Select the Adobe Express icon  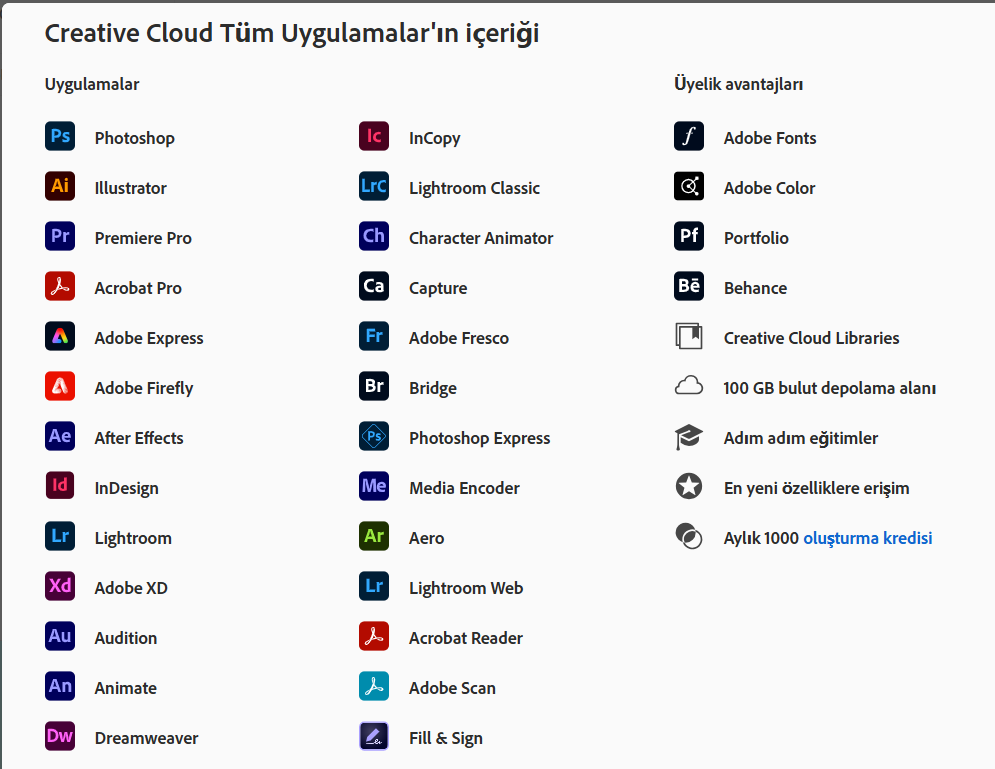60,336
